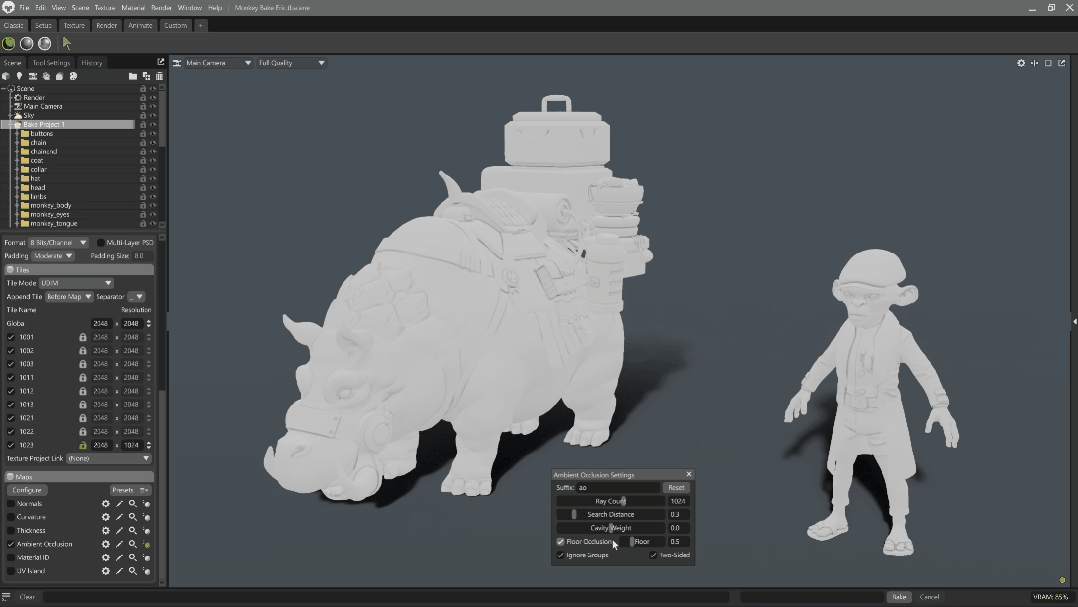Image resolution: width=1078 pixels, height=607 pixels.
Task: Open the Format 8 Bits/Channel dropdown
Action: pos(58,243)
